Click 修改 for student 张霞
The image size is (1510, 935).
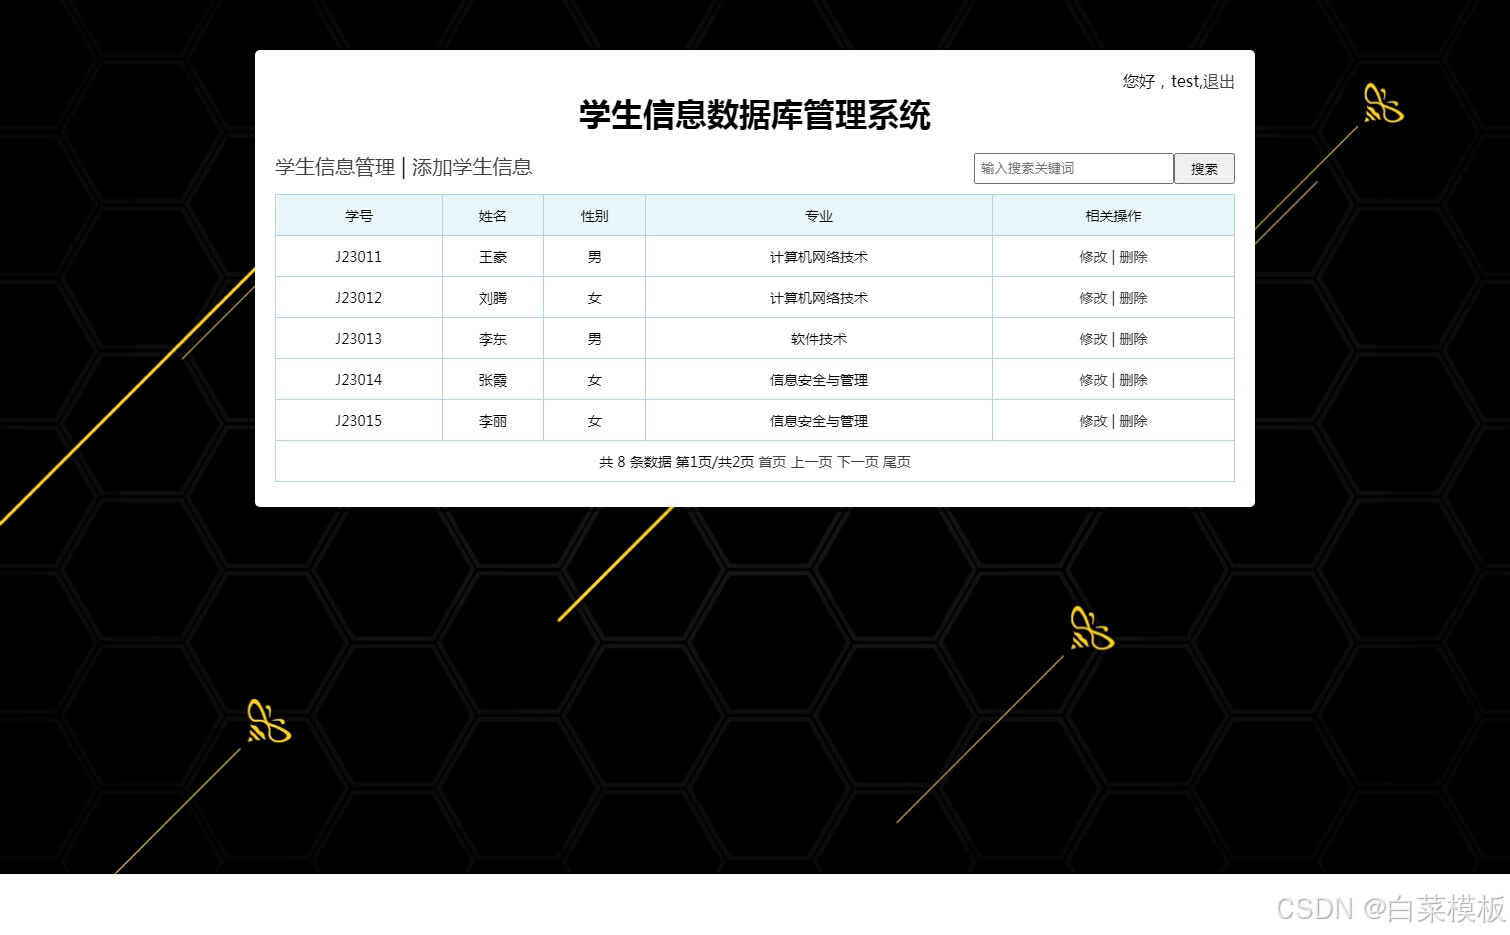(x=1093, y=379)
